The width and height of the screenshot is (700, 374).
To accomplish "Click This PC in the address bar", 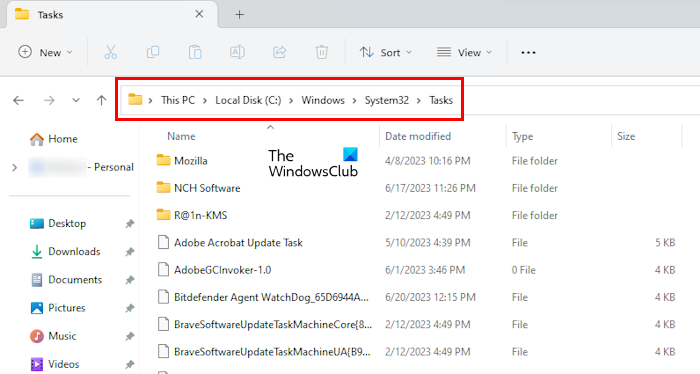I will click(x=178, y=100).
